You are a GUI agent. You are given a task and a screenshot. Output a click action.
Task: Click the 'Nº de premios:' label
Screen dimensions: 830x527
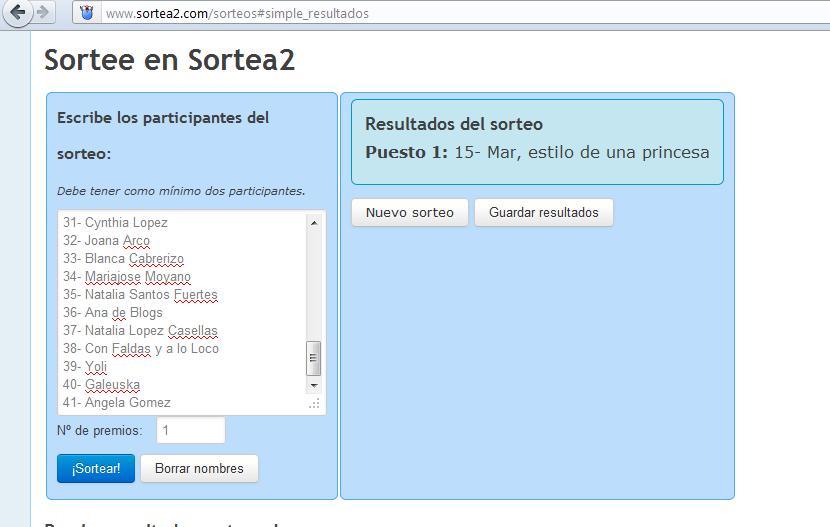coord(100,431)
